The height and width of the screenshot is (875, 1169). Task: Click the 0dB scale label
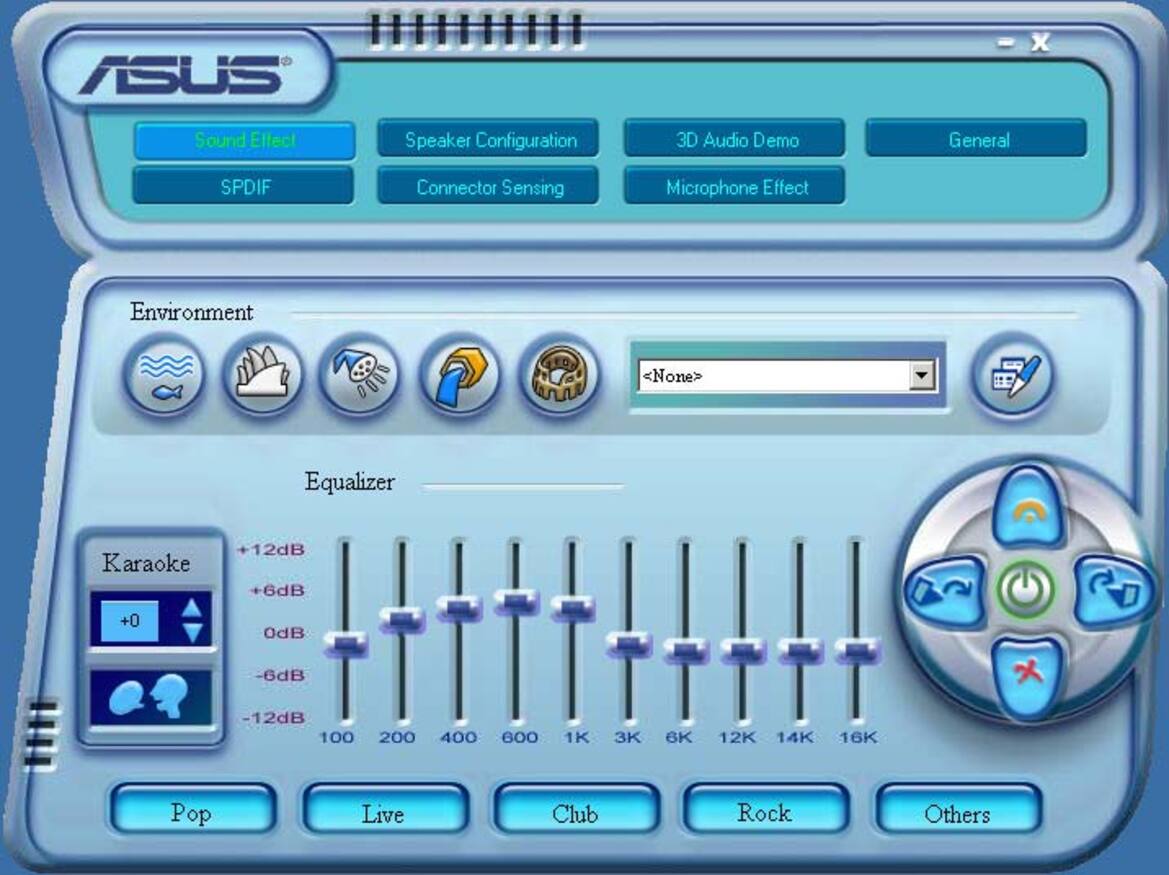(284, 633)
